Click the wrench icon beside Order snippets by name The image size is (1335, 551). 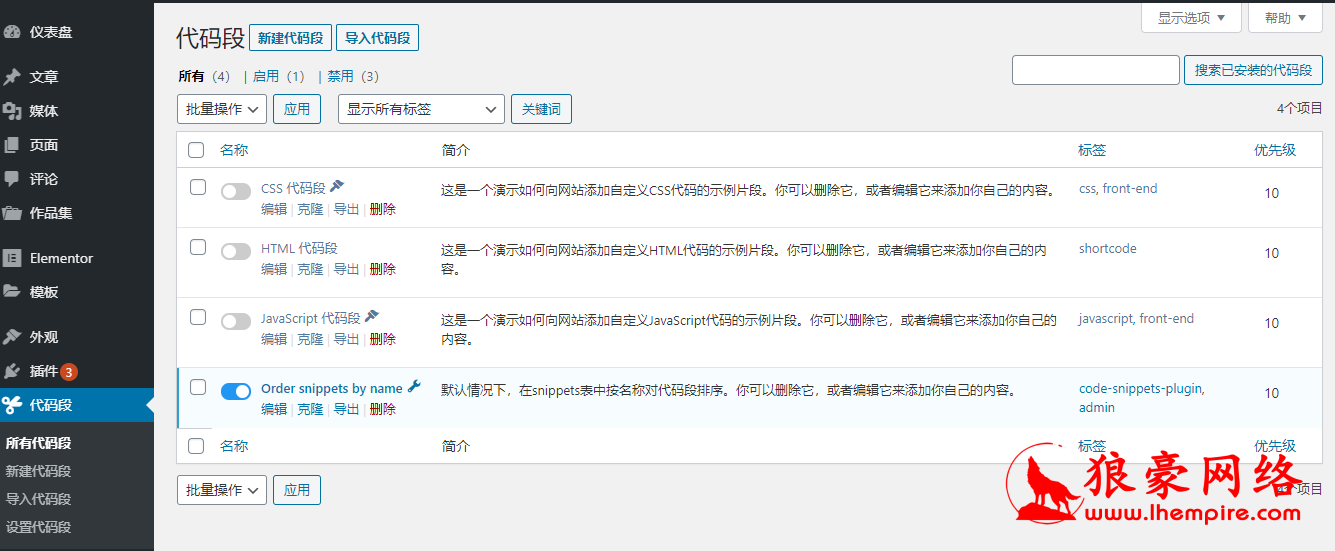pyautogui.click(x=414, y=387)
